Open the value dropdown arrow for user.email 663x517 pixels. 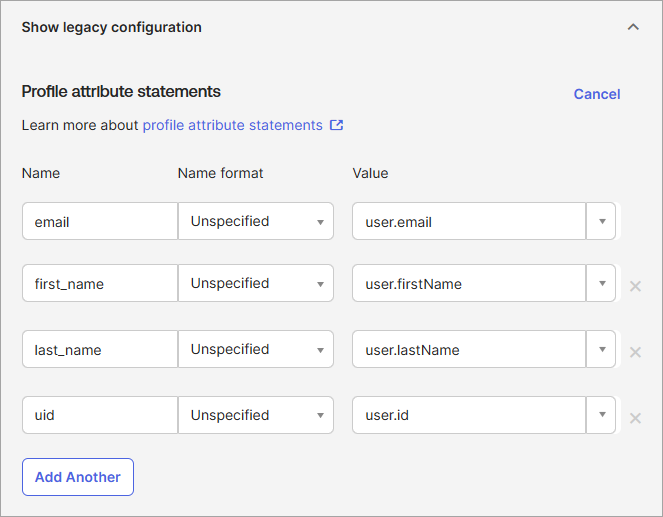[601, 221]
